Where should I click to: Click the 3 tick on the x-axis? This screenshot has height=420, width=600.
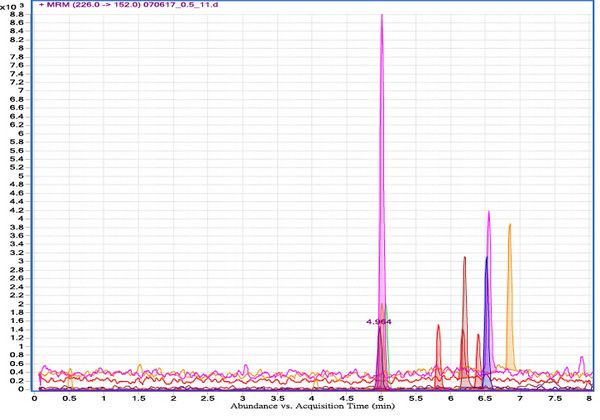pos(243,398)
